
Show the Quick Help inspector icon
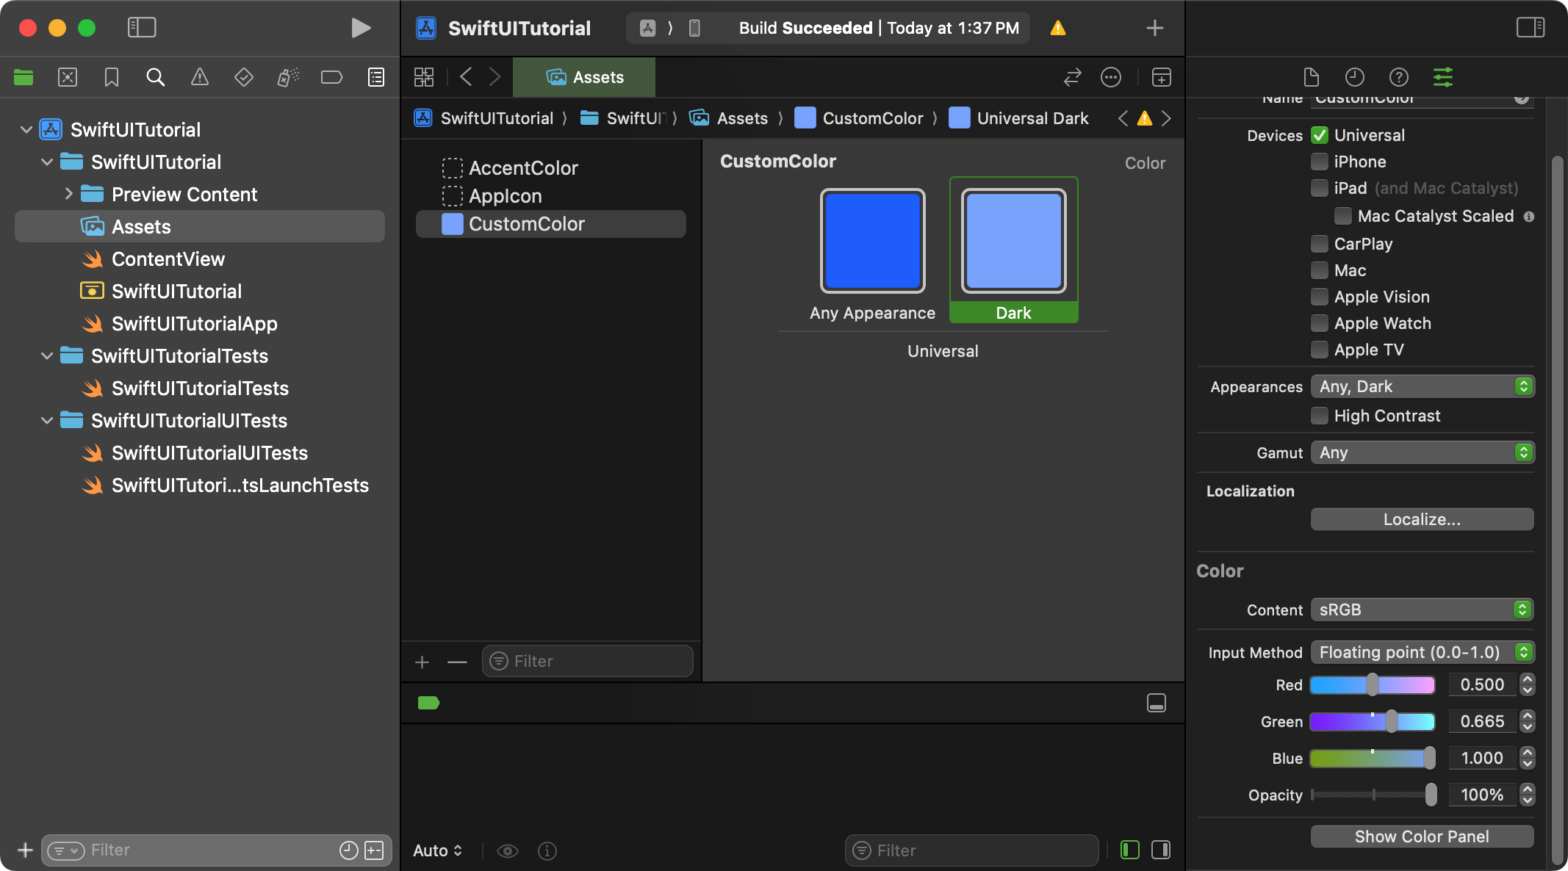[1399, 77]
